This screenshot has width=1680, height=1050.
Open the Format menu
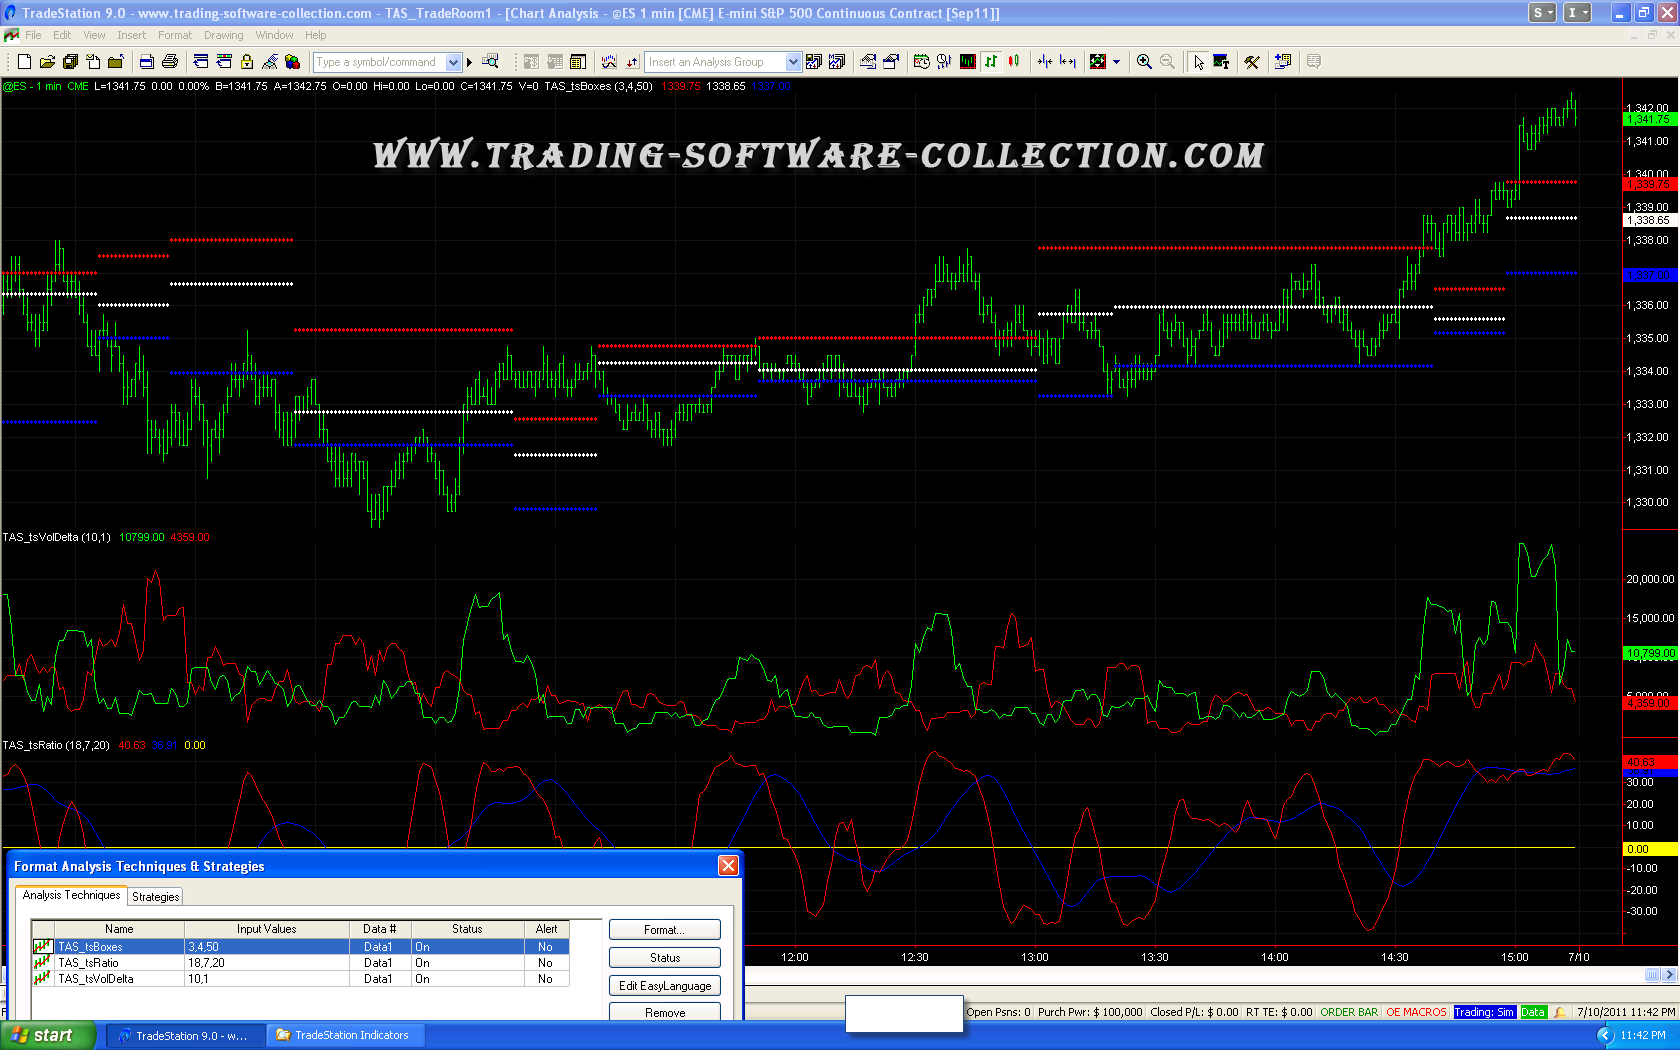tap(174, 35)
